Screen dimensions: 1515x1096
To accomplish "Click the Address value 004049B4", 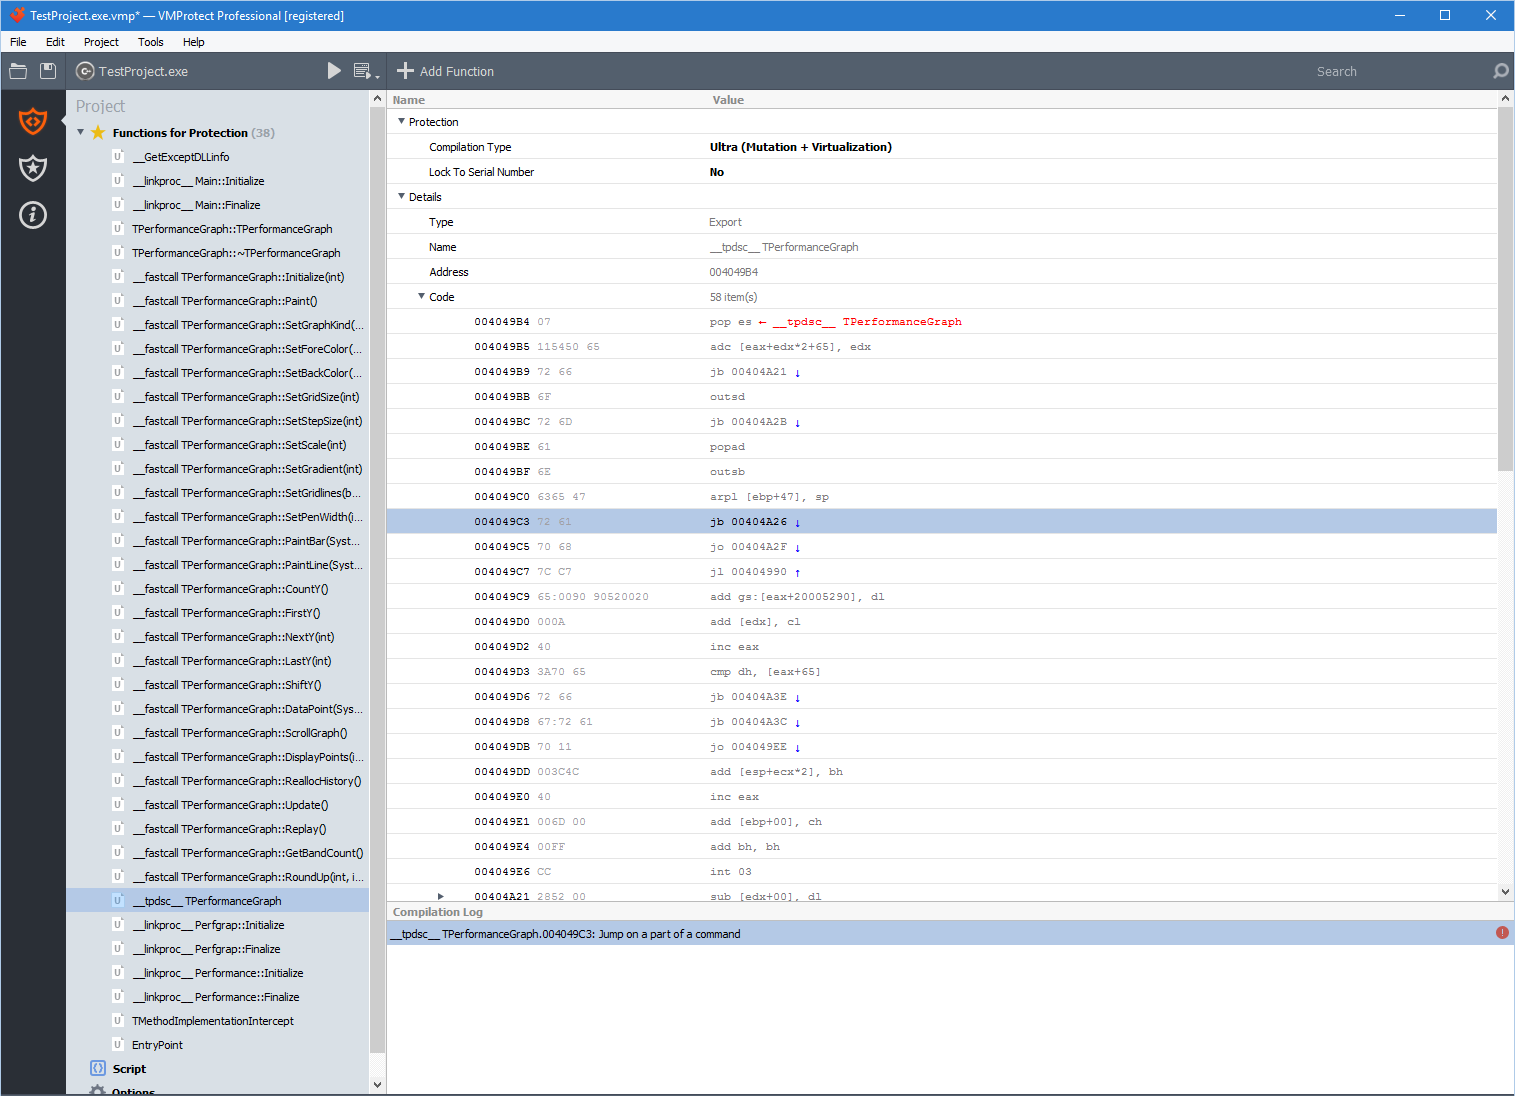I will click(734, 272).
